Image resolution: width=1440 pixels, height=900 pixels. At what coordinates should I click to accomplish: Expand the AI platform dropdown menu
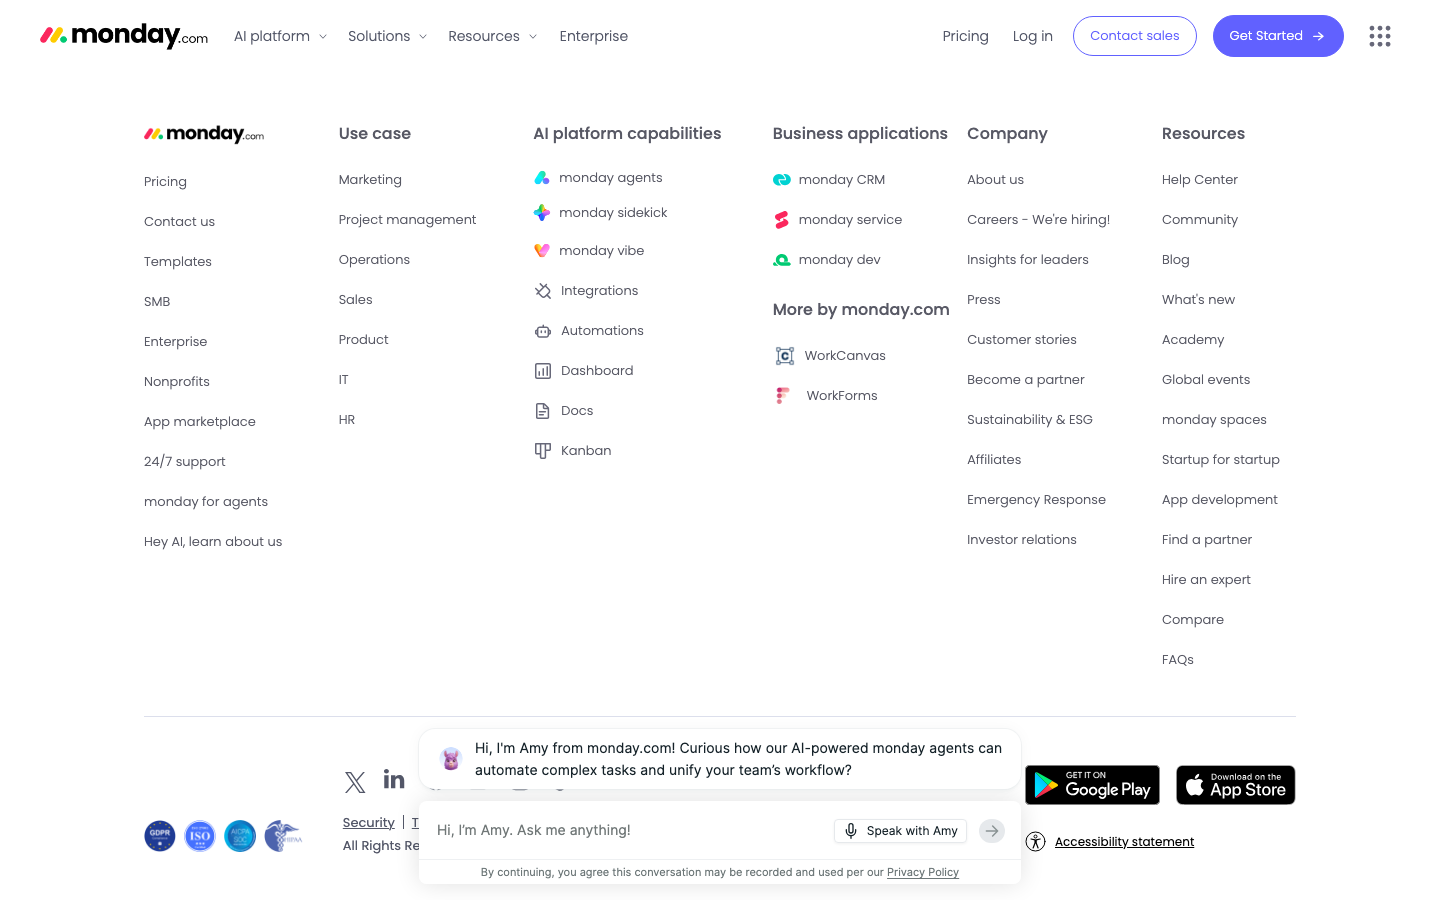tap(280, 36)
